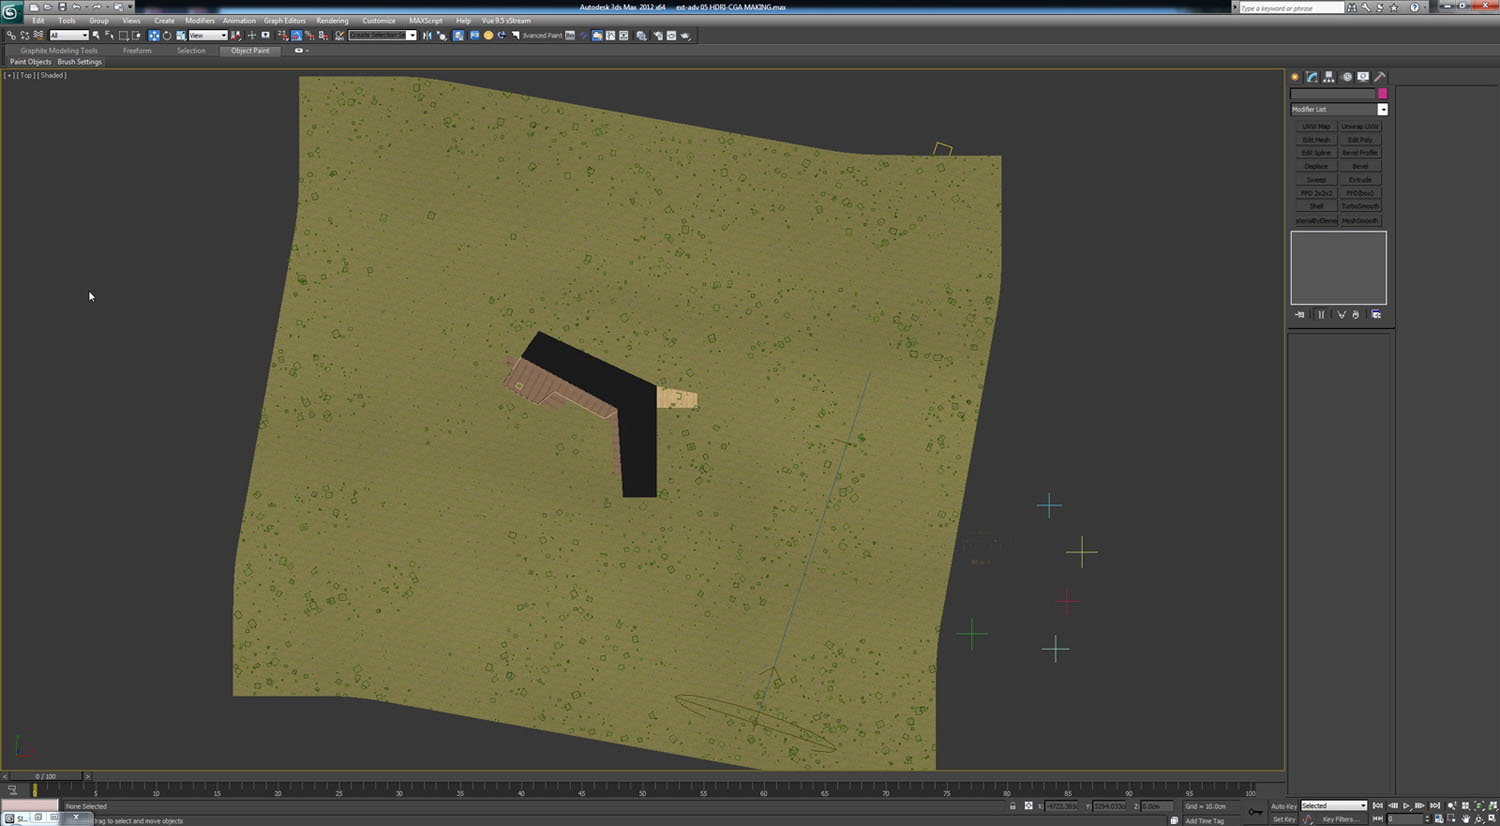Toggle Auto Key animation mode
Viewport: 1500px width, 826px height.
click(x=1283, y=806)
